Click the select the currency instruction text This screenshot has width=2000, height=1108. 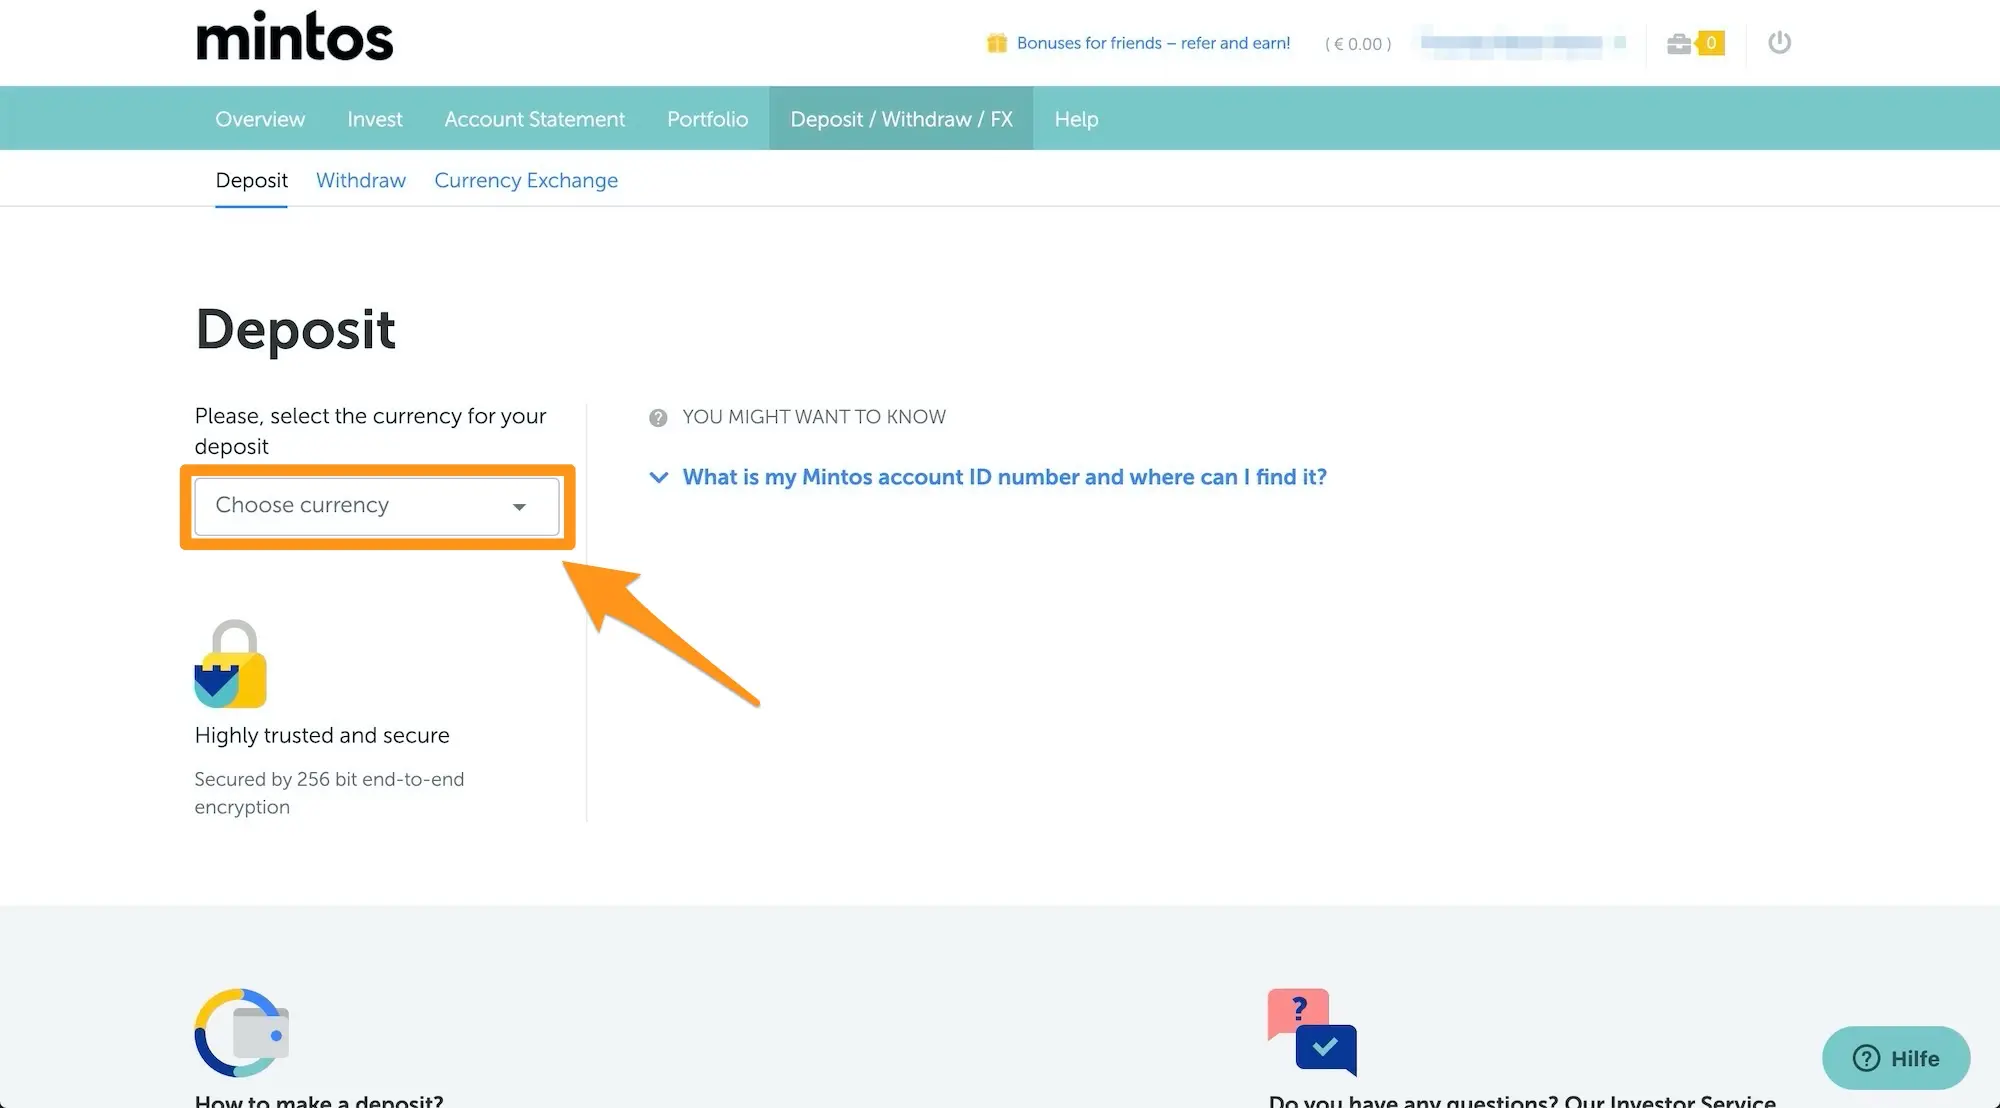[x=370, y=431]
